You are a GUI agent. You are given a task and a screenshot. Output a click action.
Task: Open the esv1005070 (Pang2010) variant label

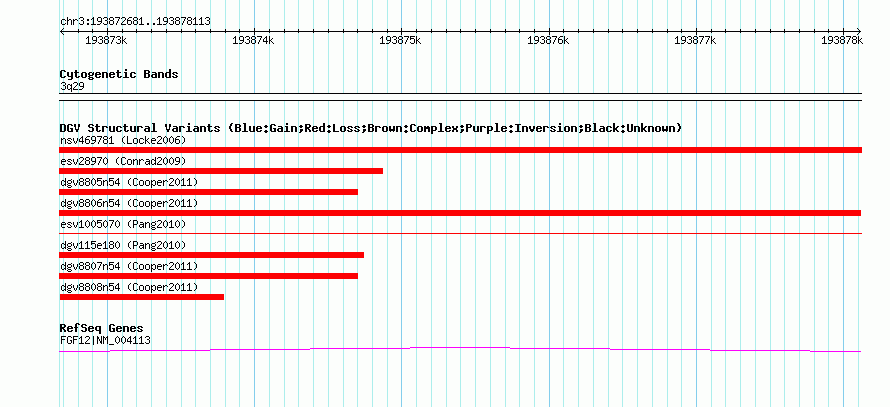[x=123, y=224]
